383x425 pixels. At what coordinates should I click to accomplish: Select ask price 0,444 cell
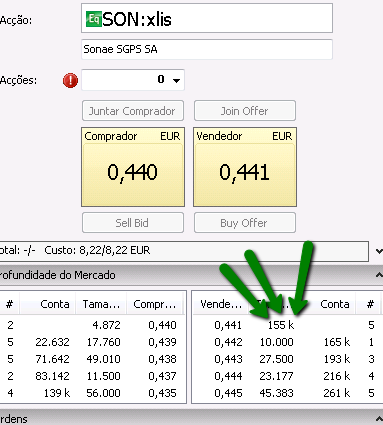pos(228,376)
